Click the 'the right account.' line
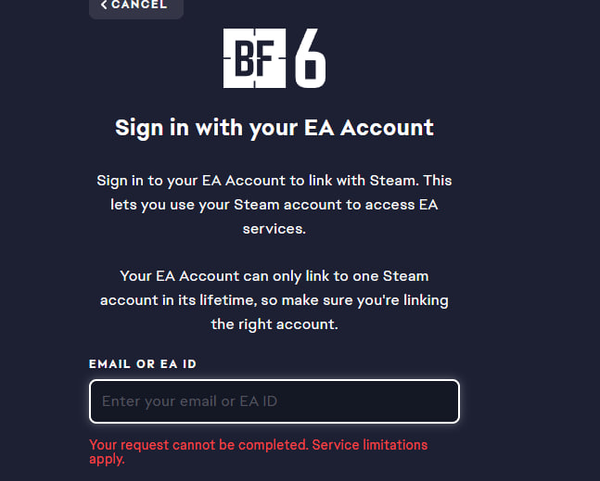The width and height of the screenshot is (600, 481). tap(274, 324)
